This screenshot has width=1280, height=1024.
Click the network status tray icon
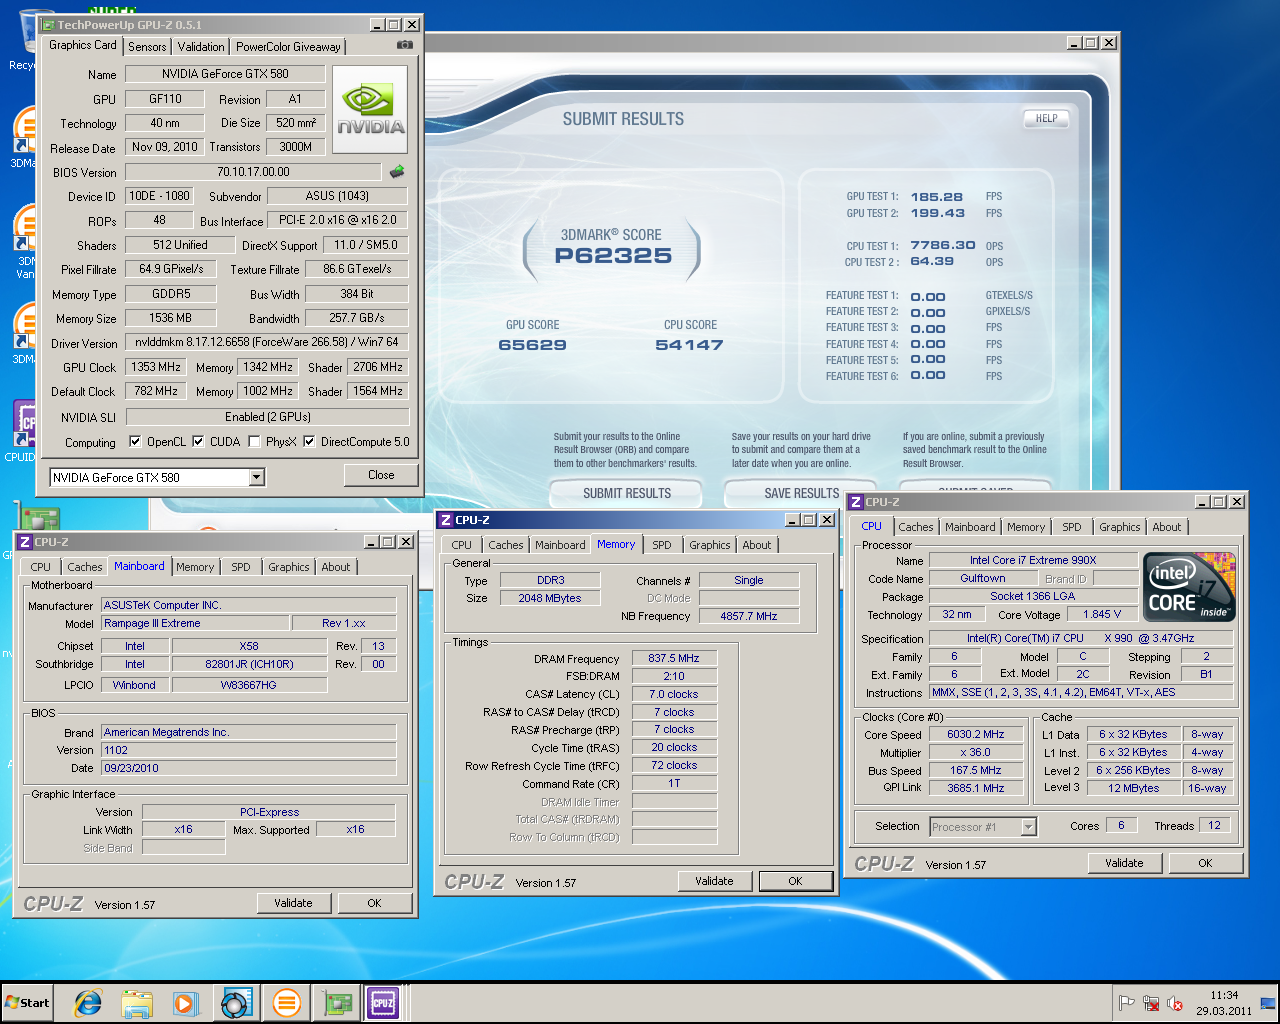1151,1003
